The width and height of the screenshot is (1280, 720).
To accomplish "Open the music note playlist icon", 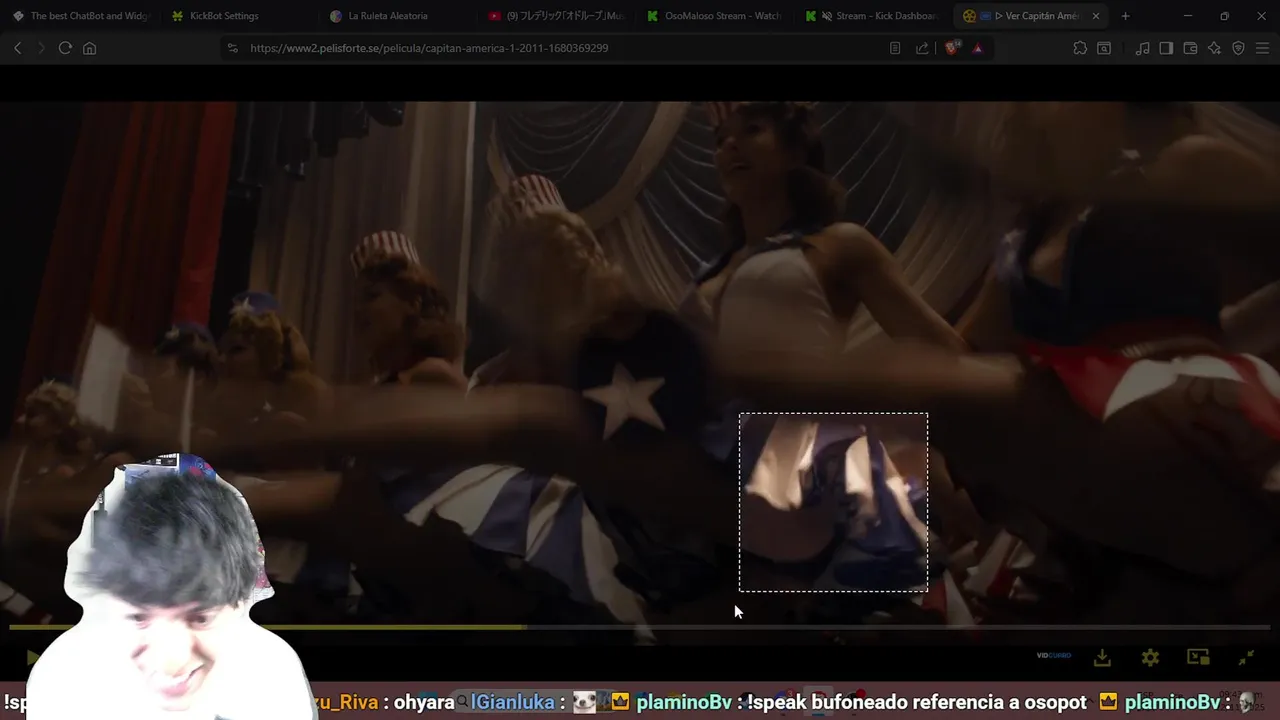I will [1142, 48].
